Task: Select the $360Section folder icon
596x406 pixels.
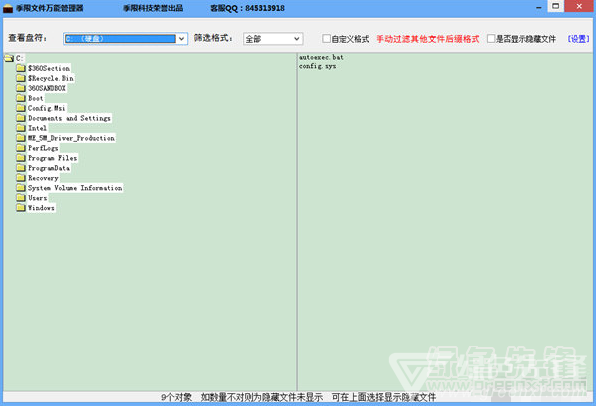Action: [21, 68]
